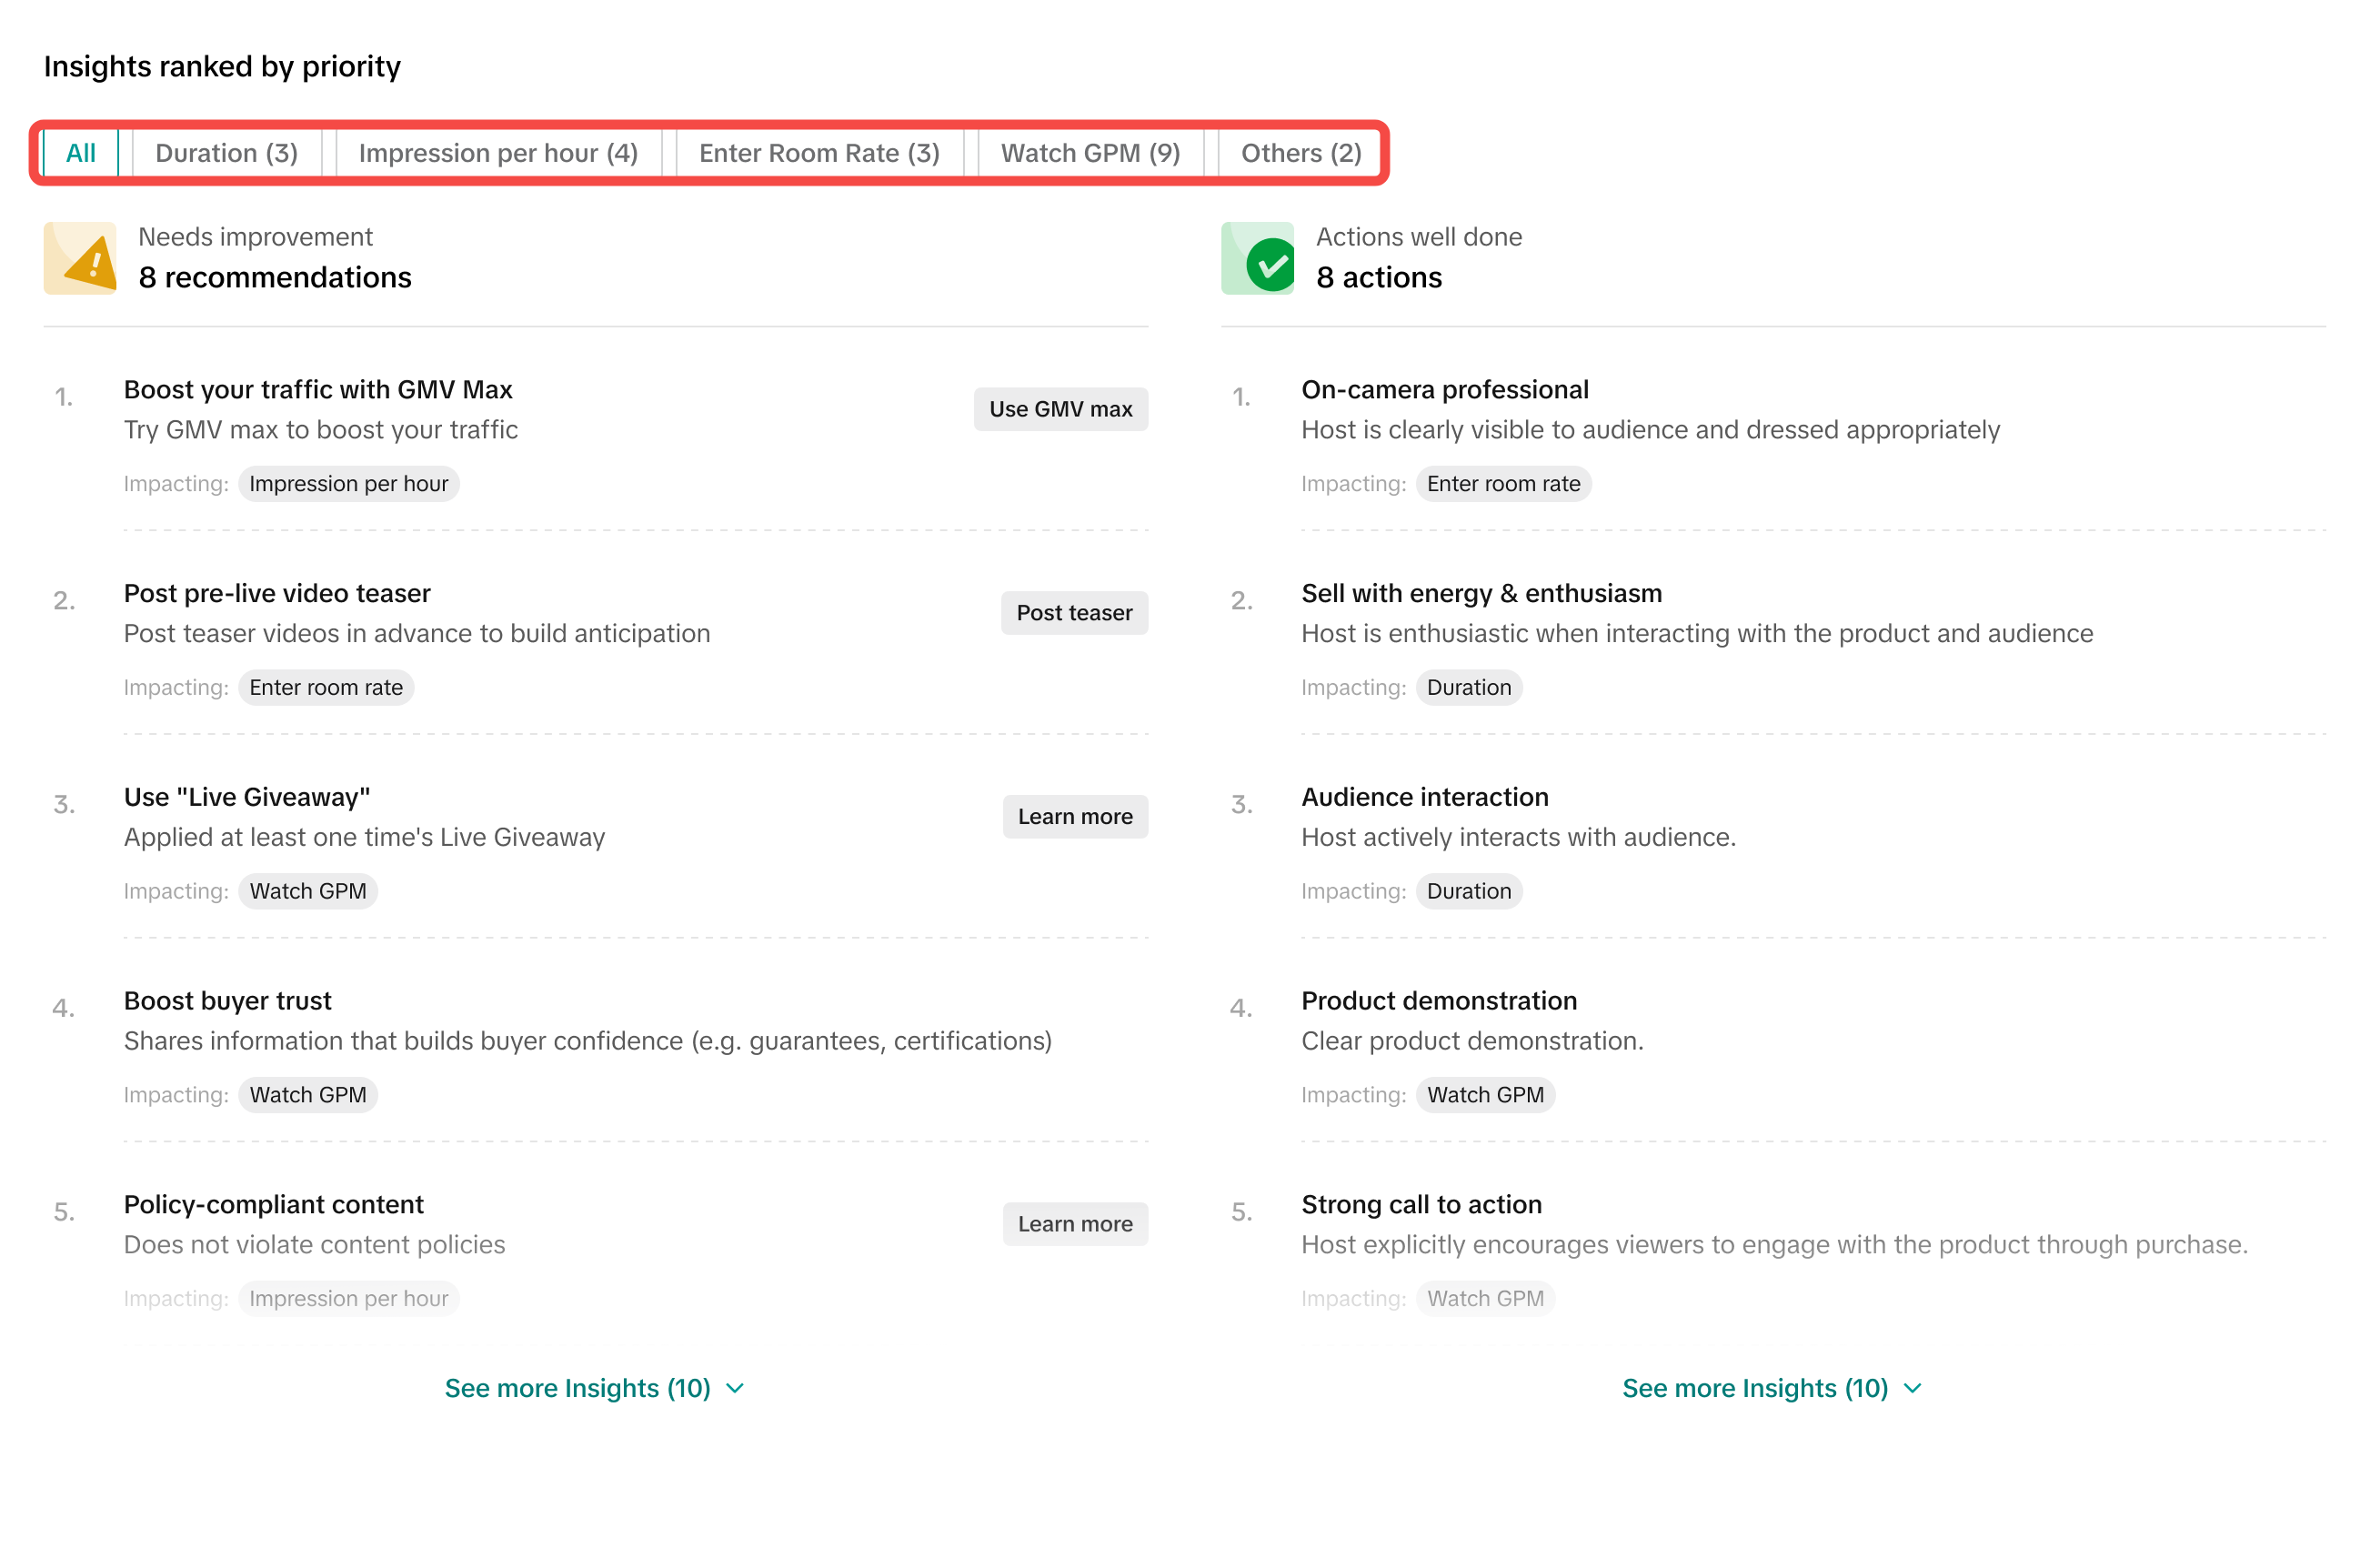Switch to the Duration (3) tab
The image size is (2370, 1568).
[226, 153]
